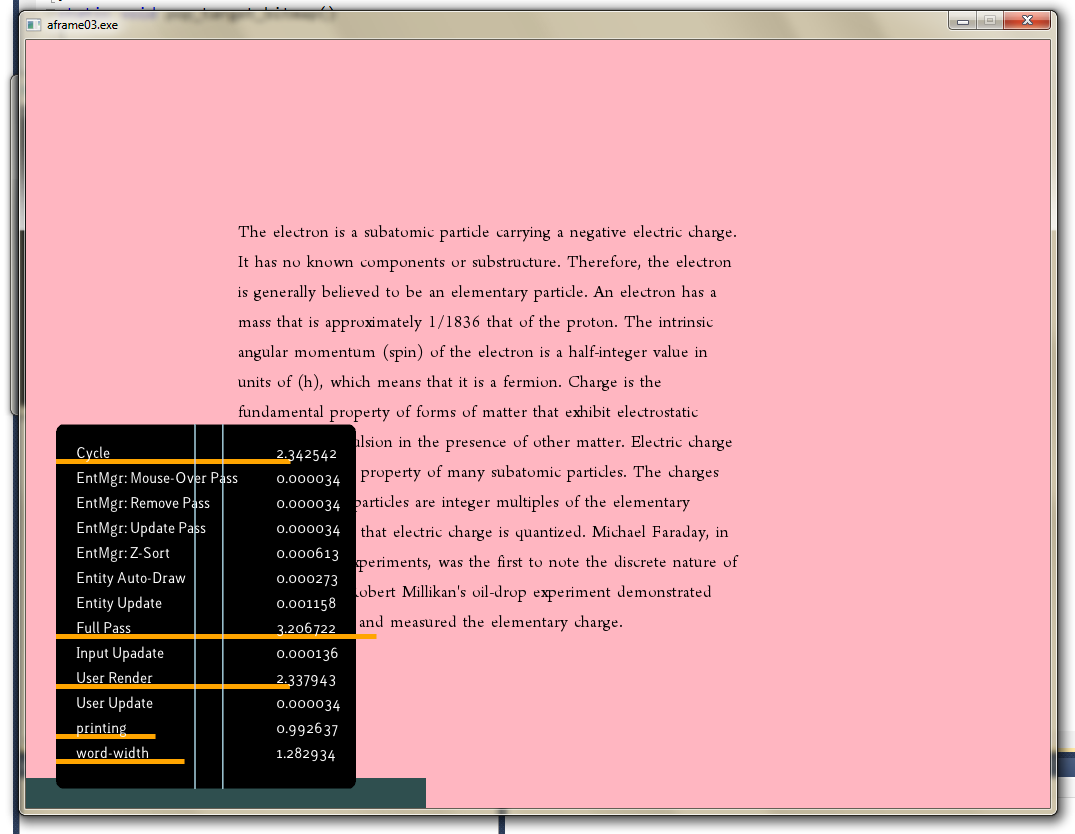This screenshot has height=834, width=1075.
Task: Click the word-width timing value 1.282934
Action: pos(306,754)
